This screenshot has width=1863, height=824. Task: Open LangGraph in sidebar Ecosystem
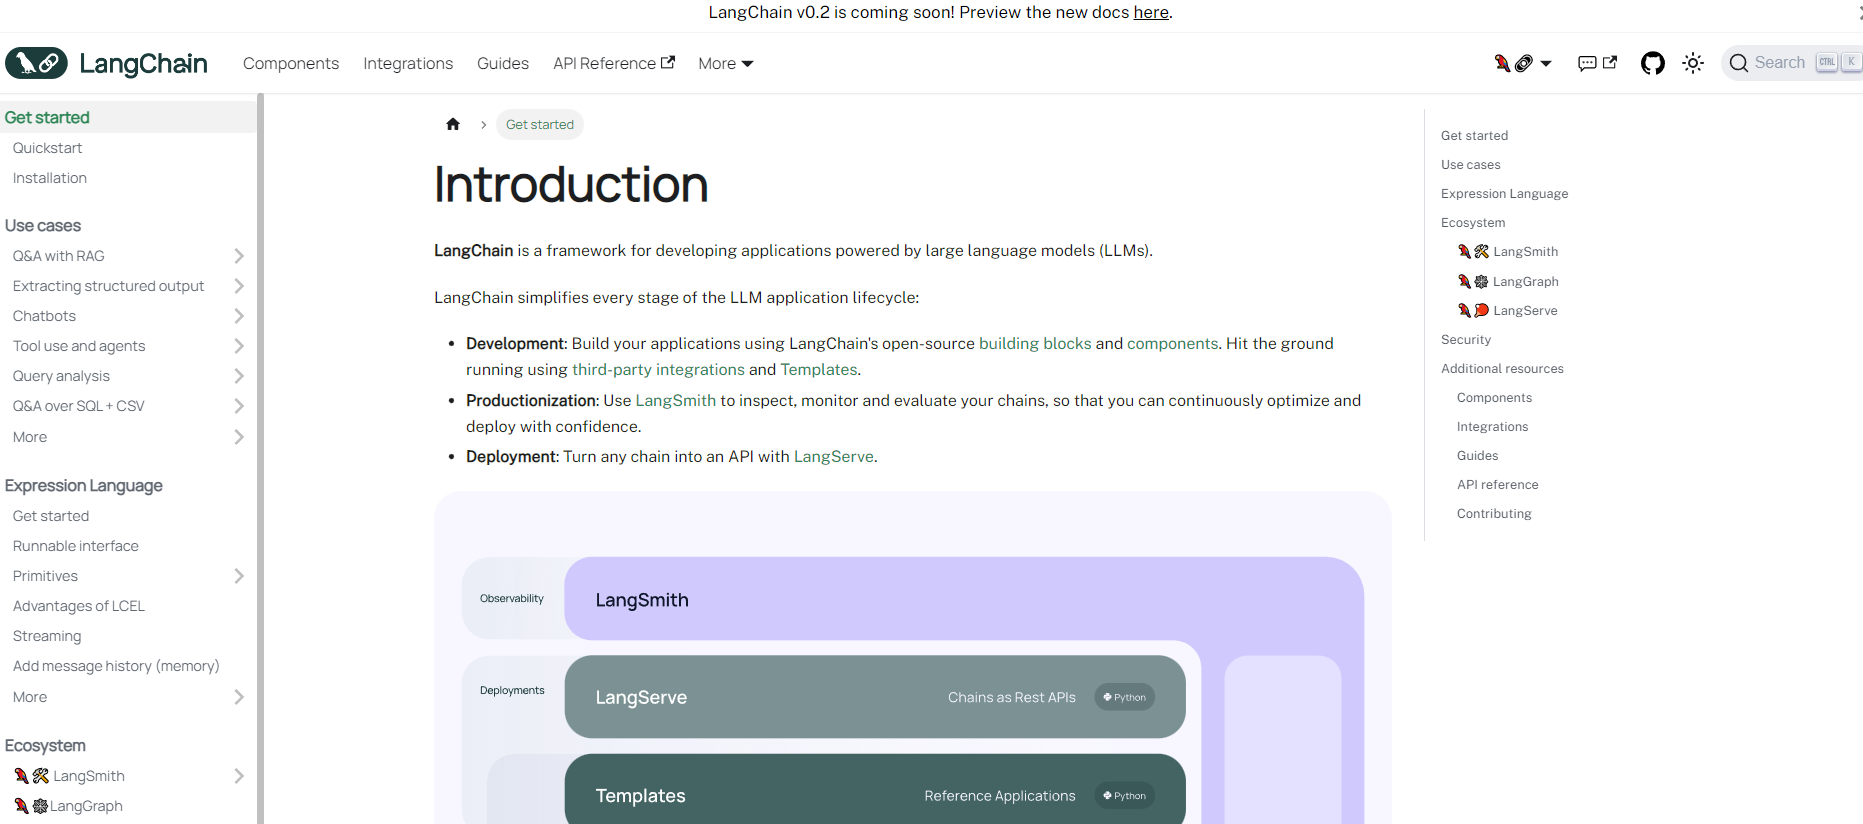click(68, 806)
